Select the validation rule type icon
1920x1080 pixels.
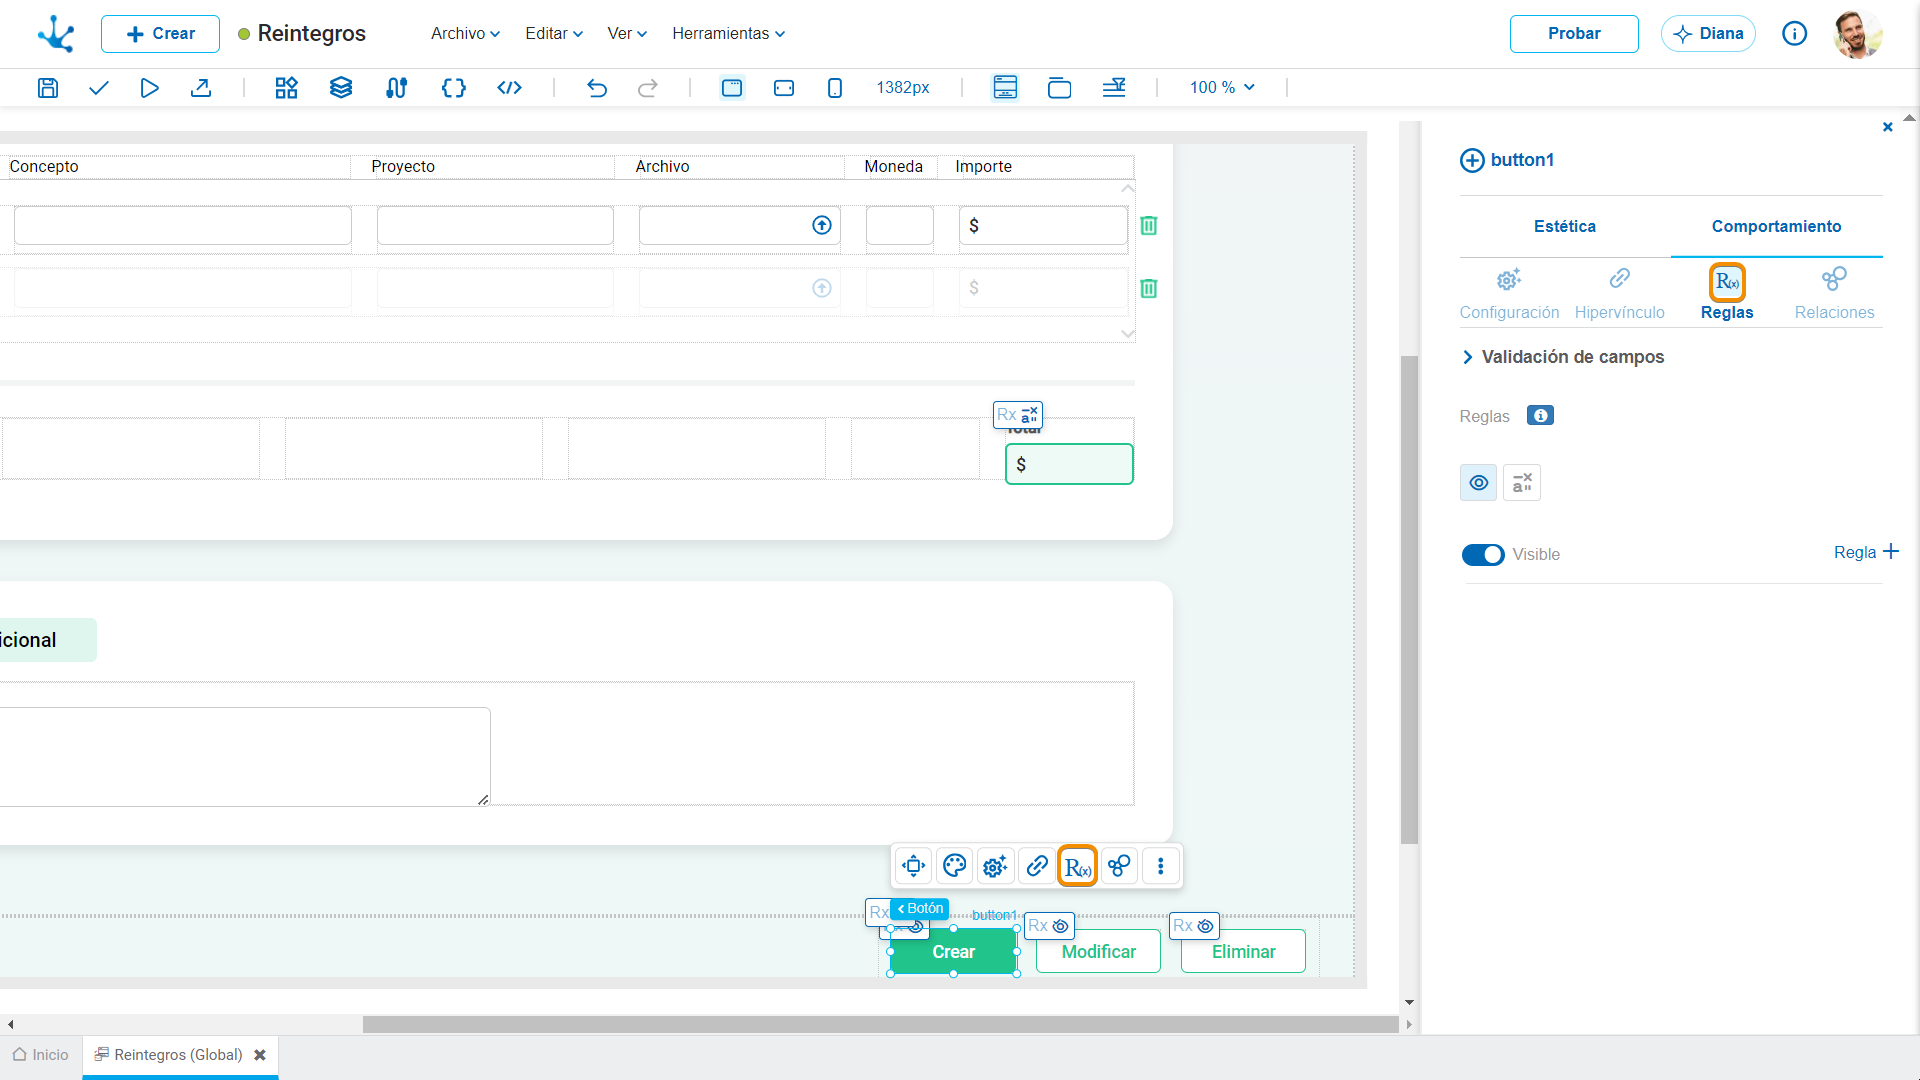coord(1522,483)
